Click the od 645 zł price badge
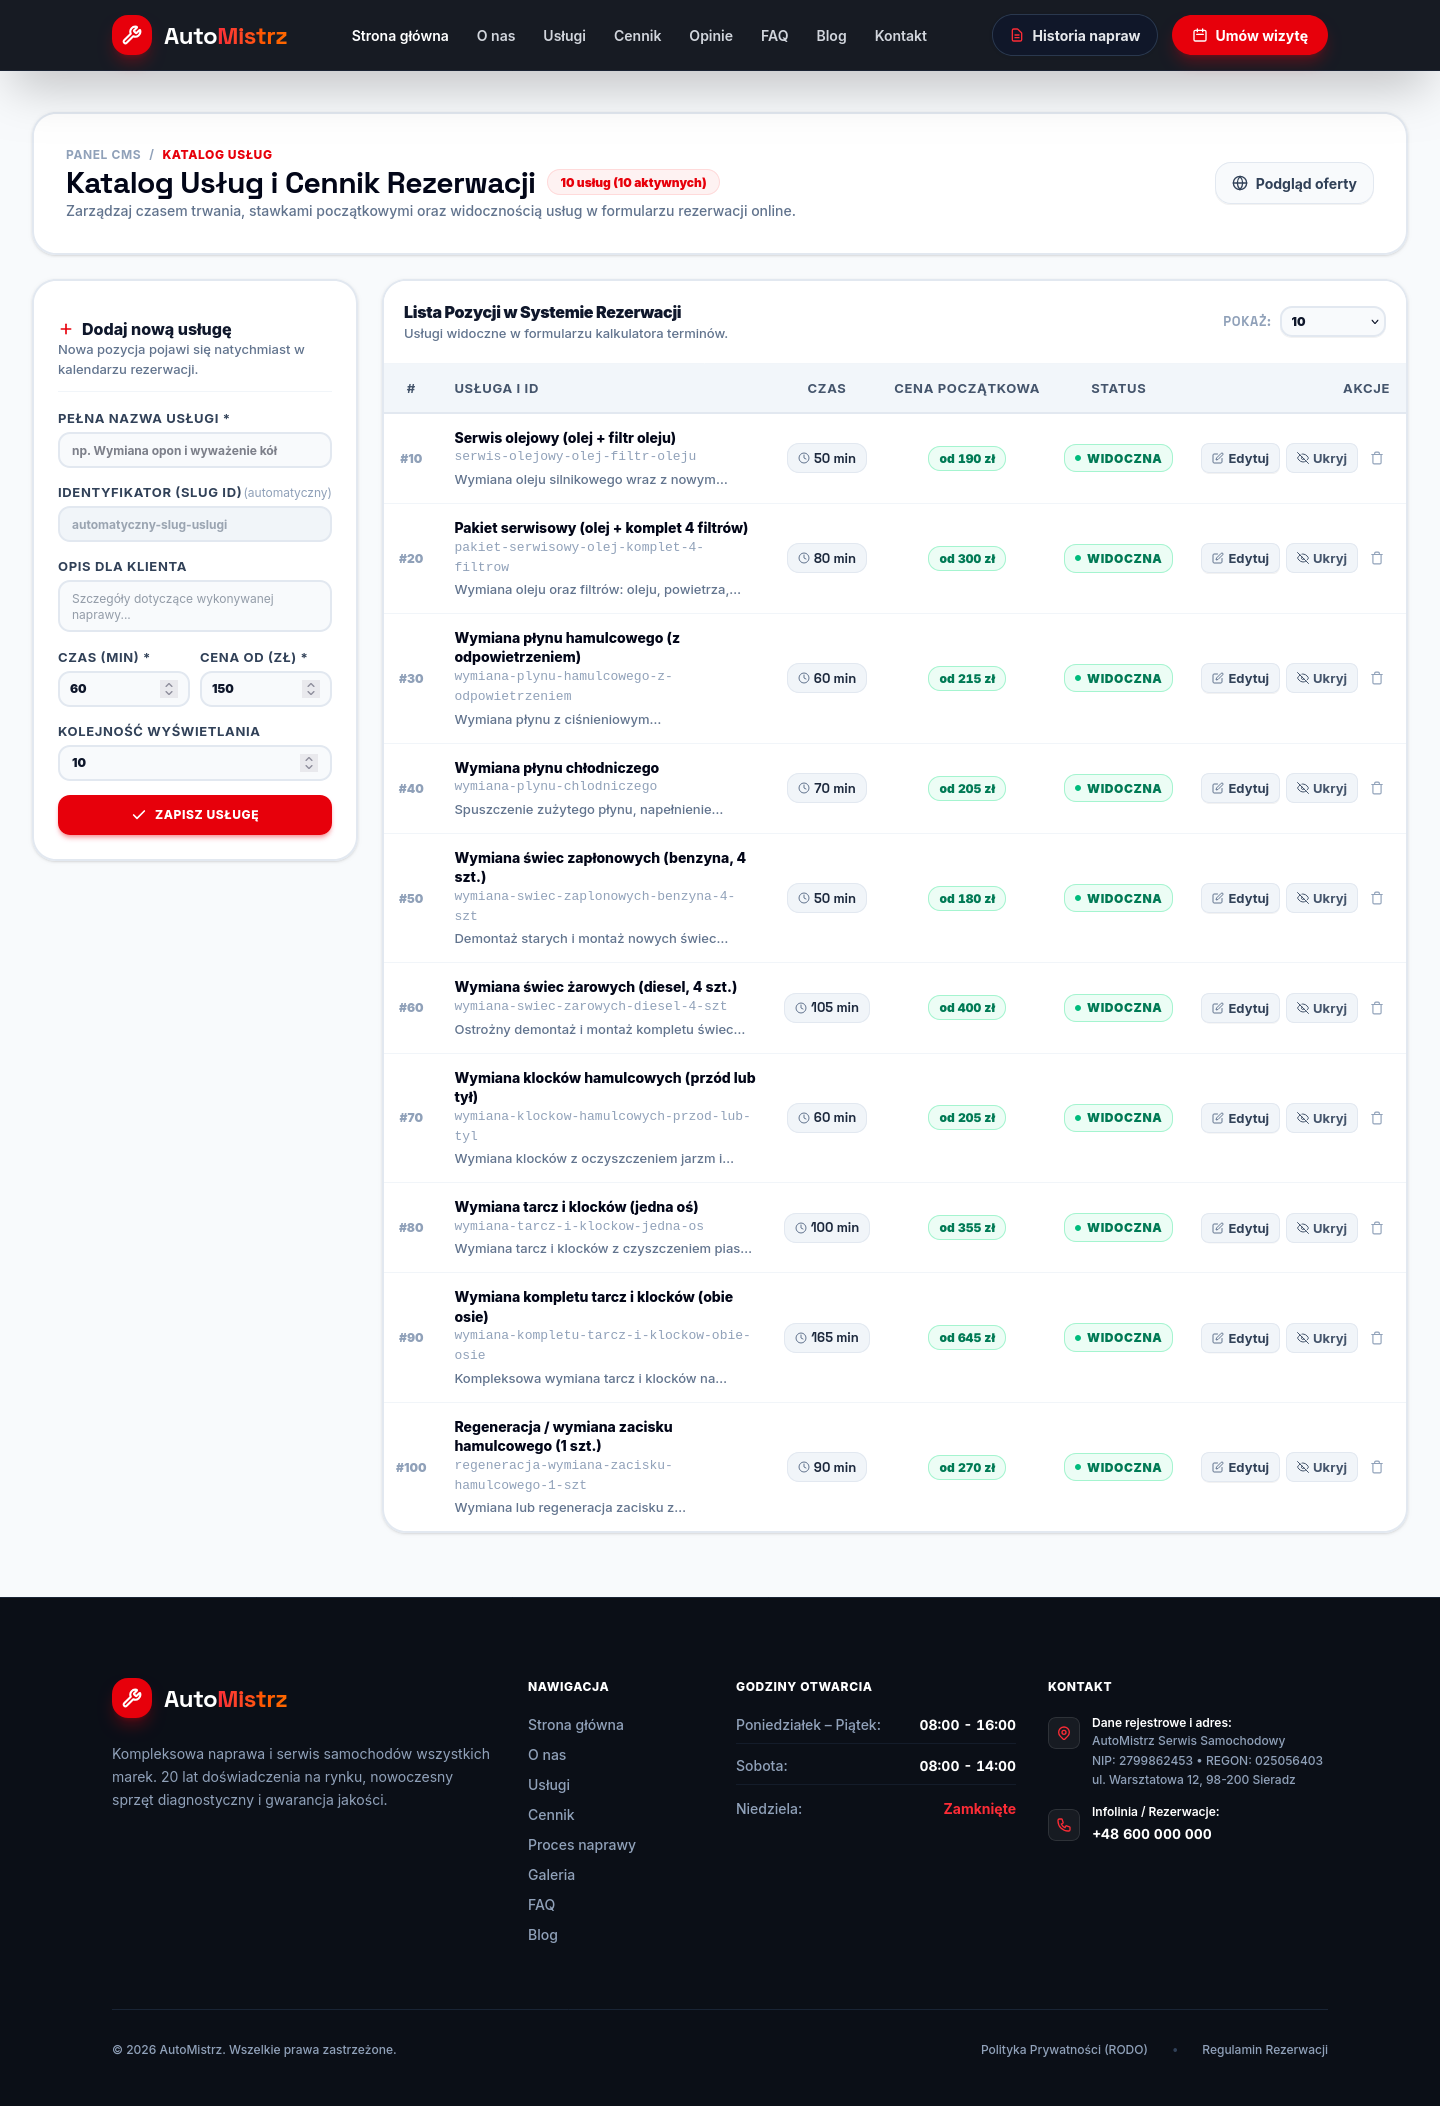This screenshot has width=1440, height=2106. [x=967, y=1338]
